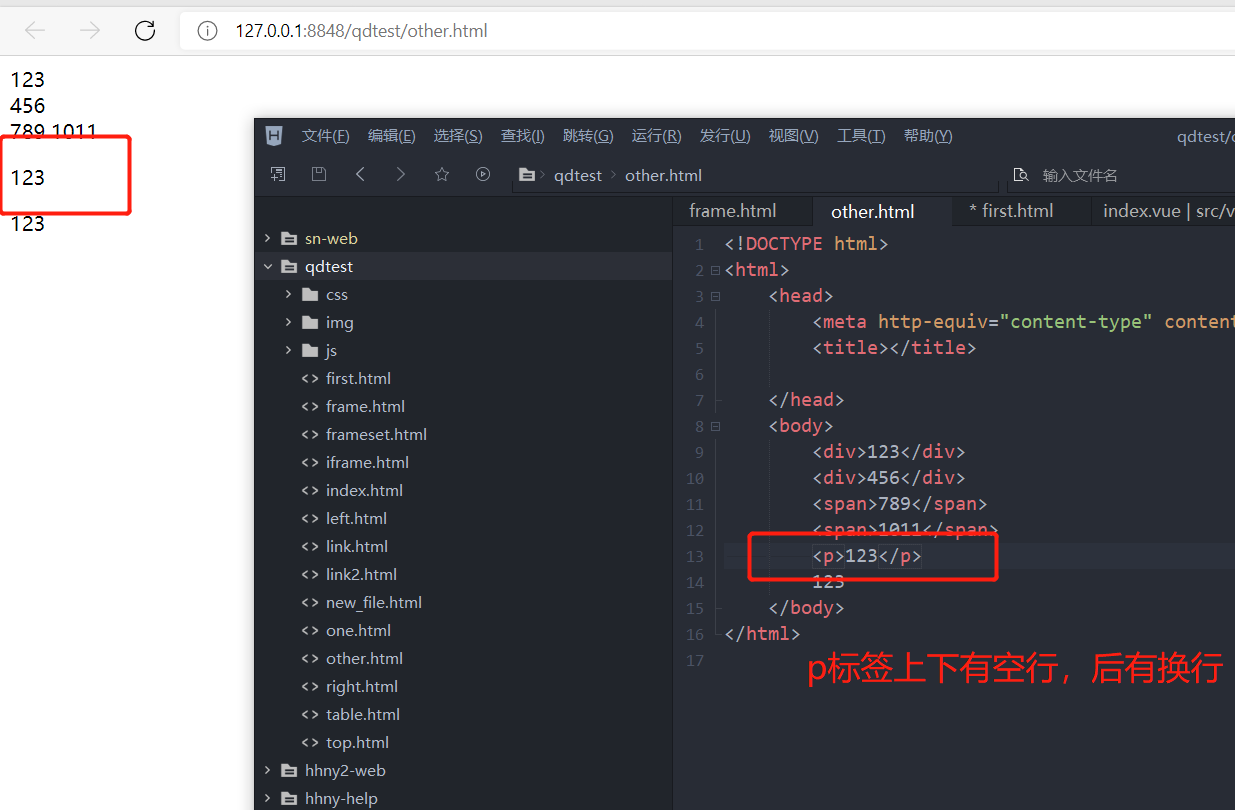Screen dimensions: 1235x810
Task: Click the <title></title> code line
Action: pos(894,348)
